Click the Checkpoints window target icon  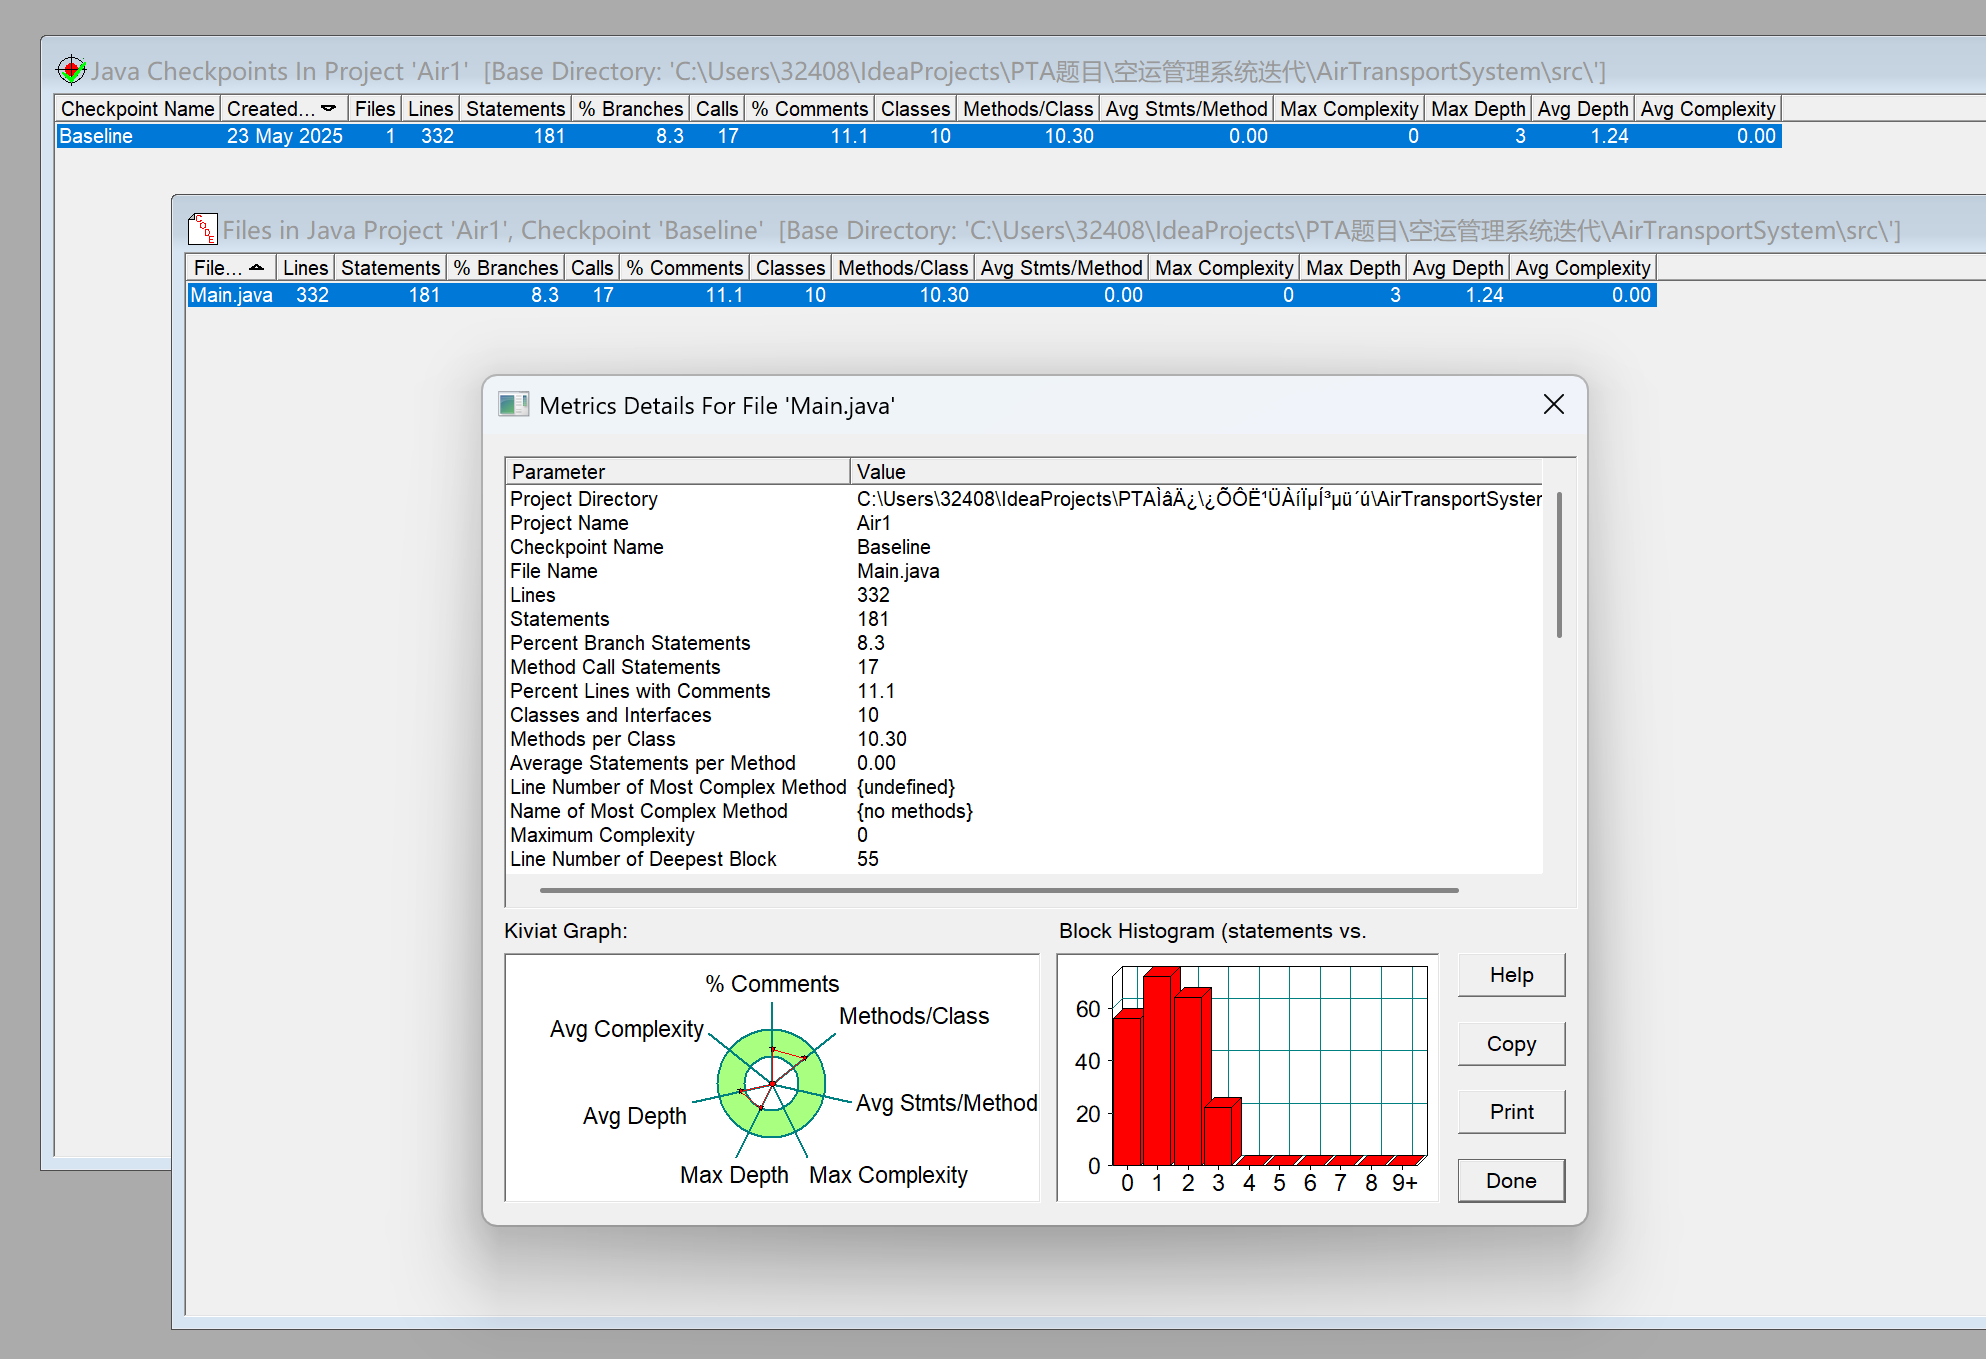[x=71, y=70]
